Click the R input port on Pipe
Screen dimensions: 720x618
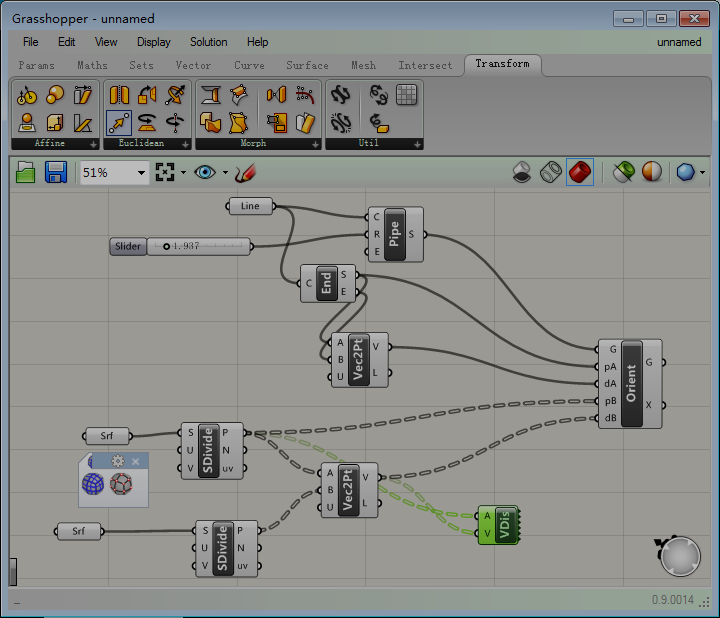367,235
